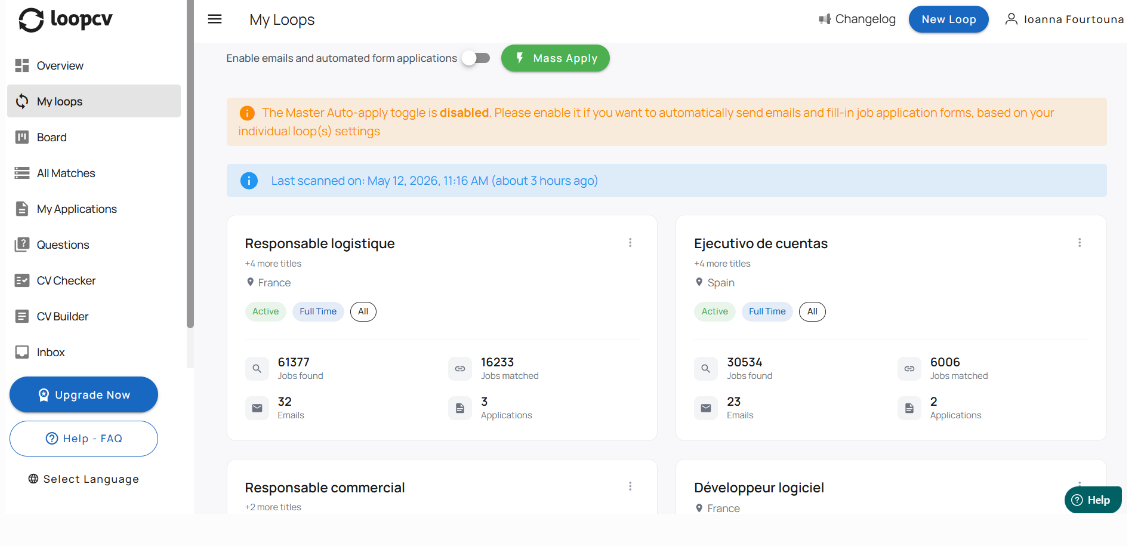
Task: Click the Mass Apply button
Action: click(555, 58)
